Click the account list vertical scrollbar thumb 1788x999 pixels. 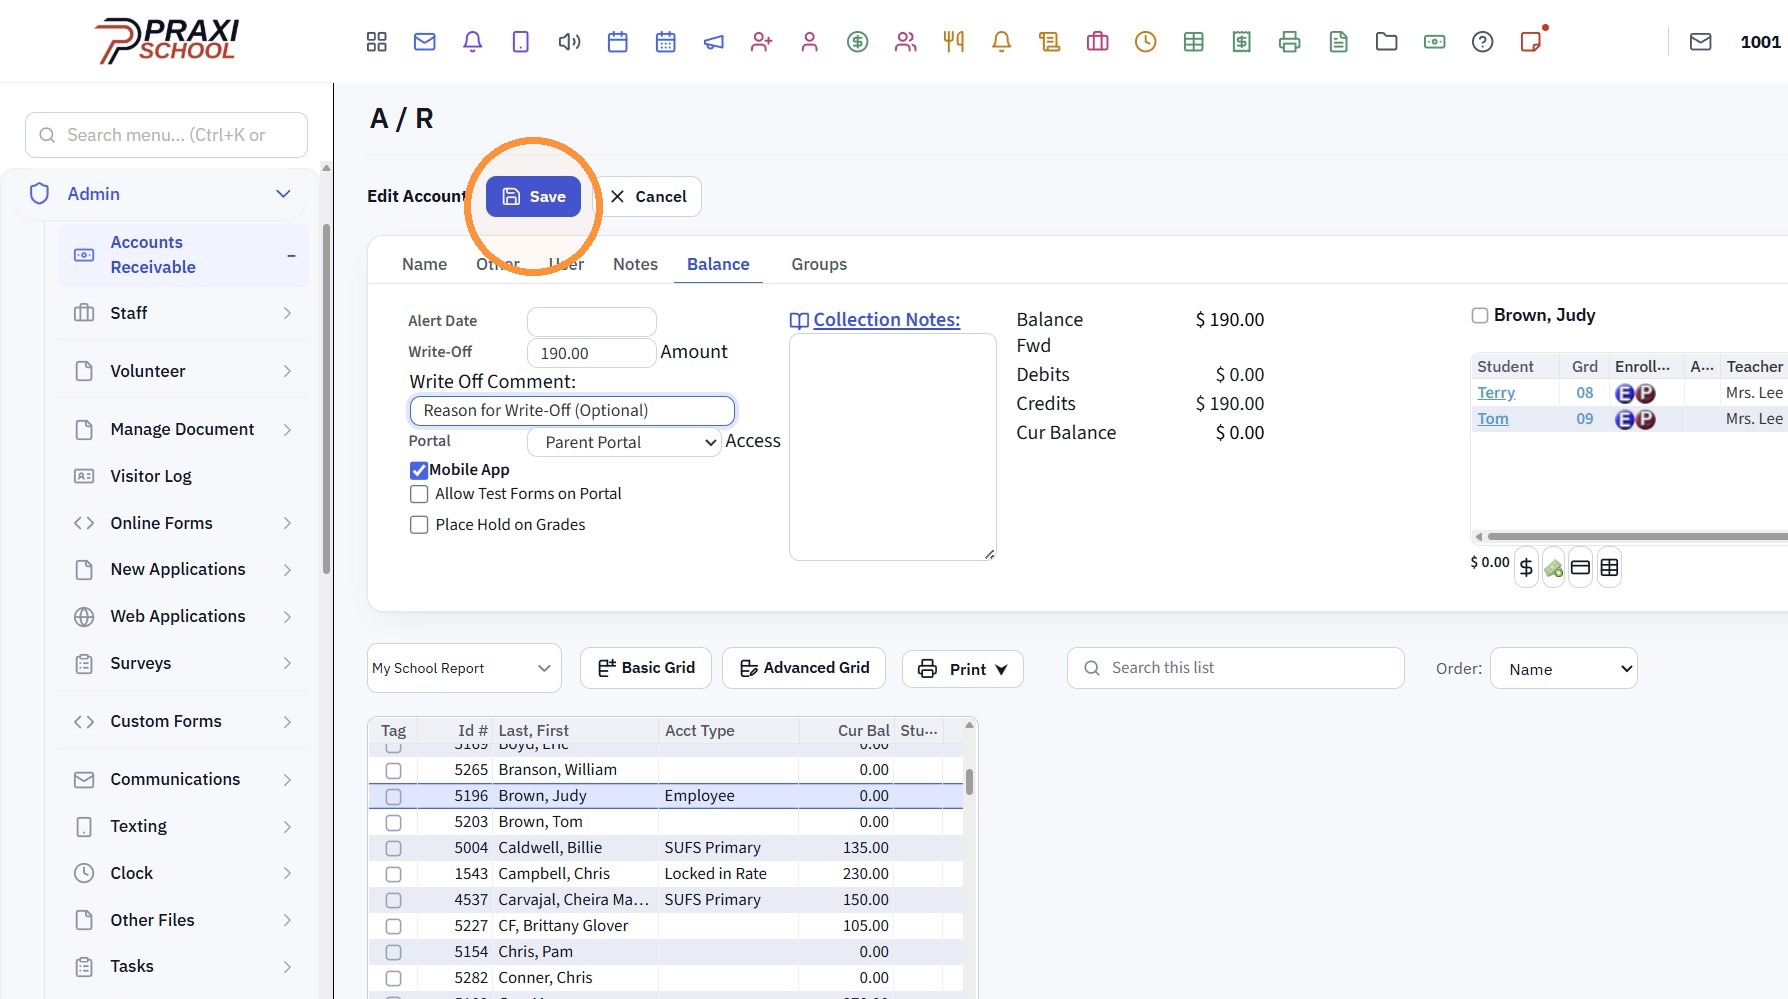click(969, 782)
